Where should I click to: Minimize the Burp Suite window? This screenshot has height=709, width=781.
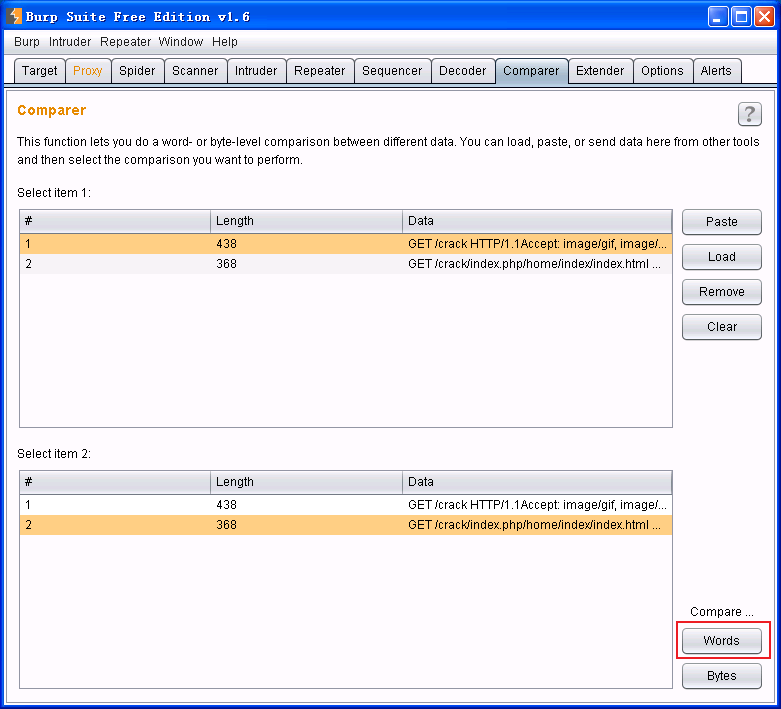point(717,17)
